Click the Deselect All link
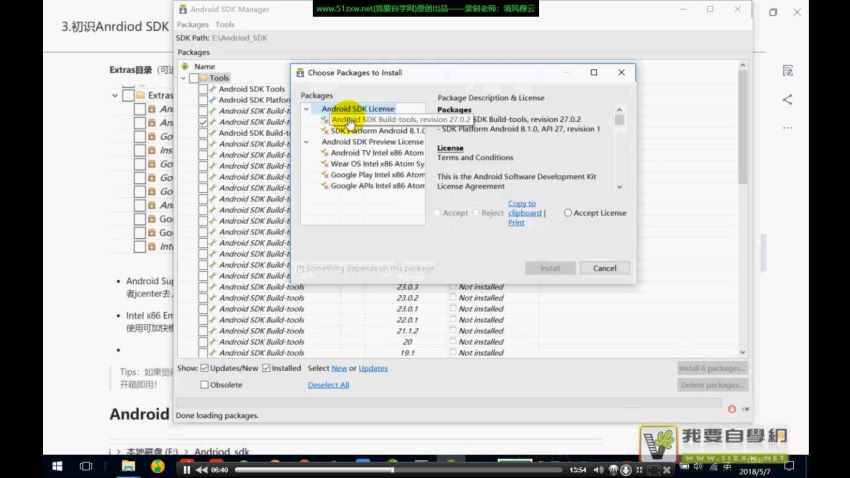 pyautogui.click(x=328, y=384)
